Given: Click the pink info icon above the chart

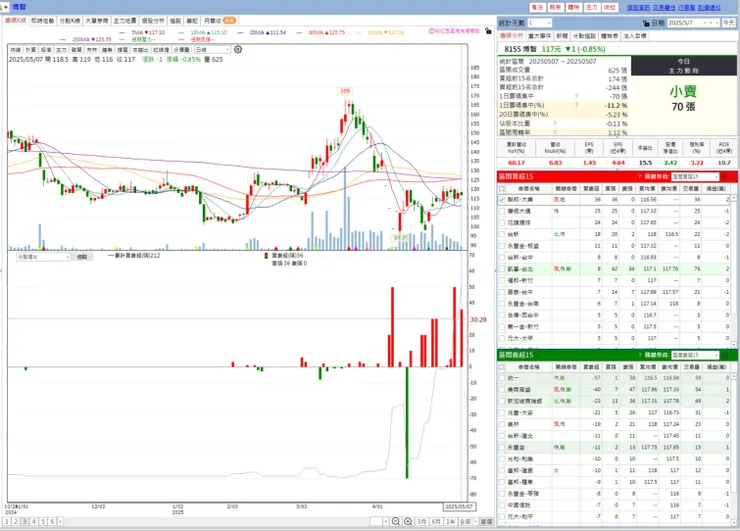Looking at the screenshot, I should pos(431,31).
